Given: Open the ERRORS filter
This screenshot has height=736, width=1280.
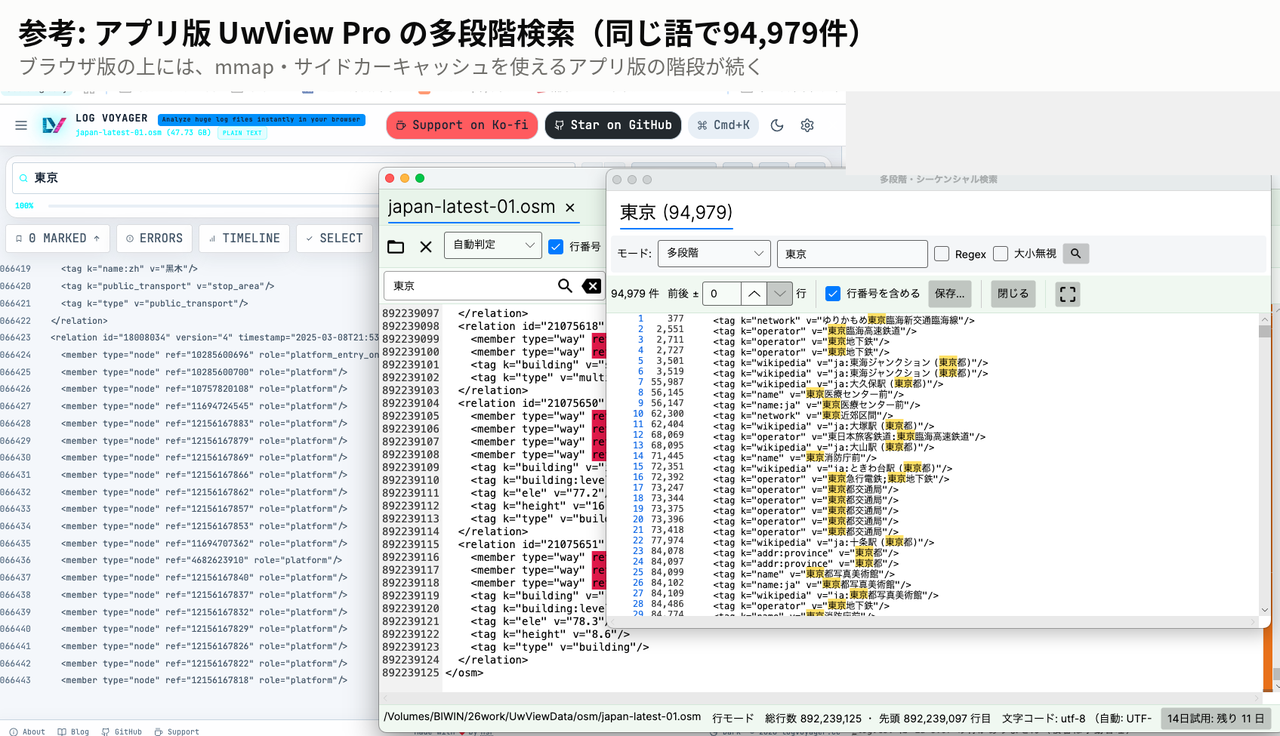Looking at the screenshot, I should (154, 238).
